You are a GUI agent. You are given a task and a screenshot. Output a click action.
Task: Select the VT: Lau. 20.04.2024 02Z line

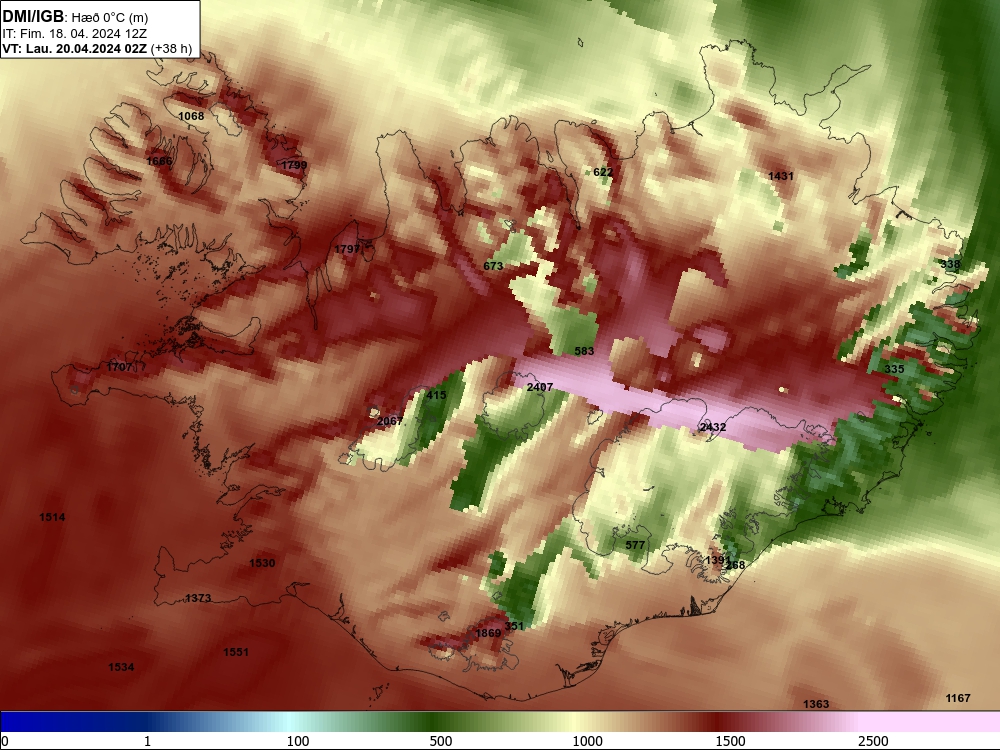75,49
